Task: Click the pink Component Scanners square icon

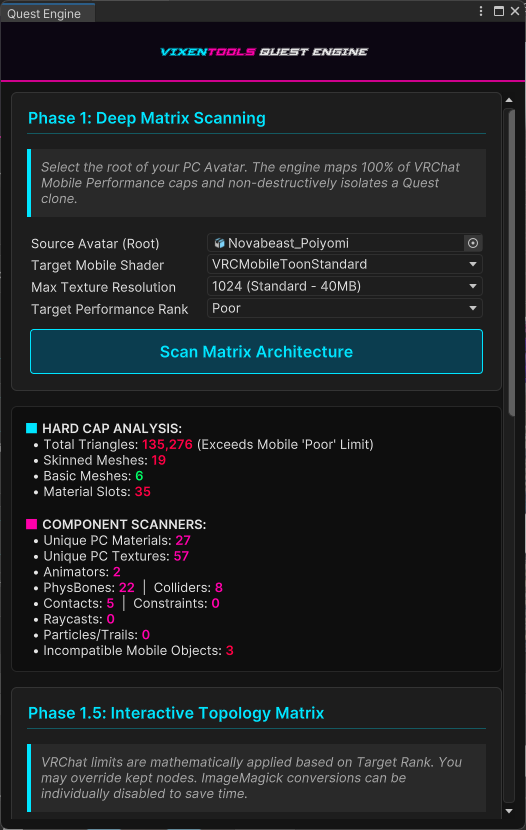Action: 31,524
